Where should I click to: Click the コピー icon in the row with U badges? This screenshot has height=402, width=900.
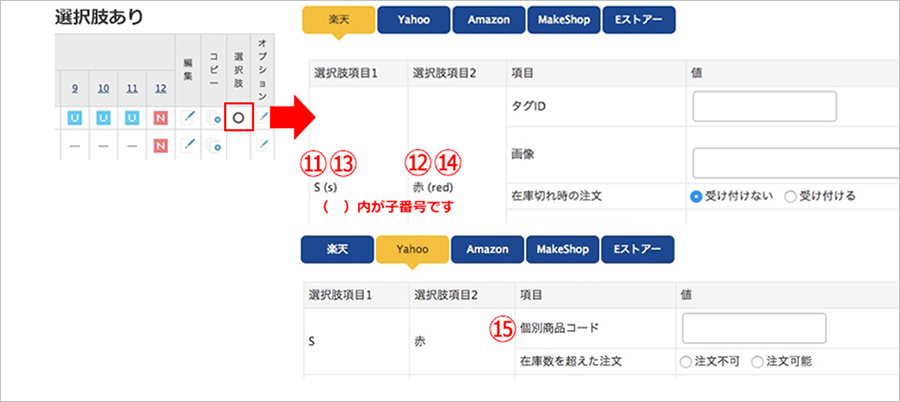point(214,118)
